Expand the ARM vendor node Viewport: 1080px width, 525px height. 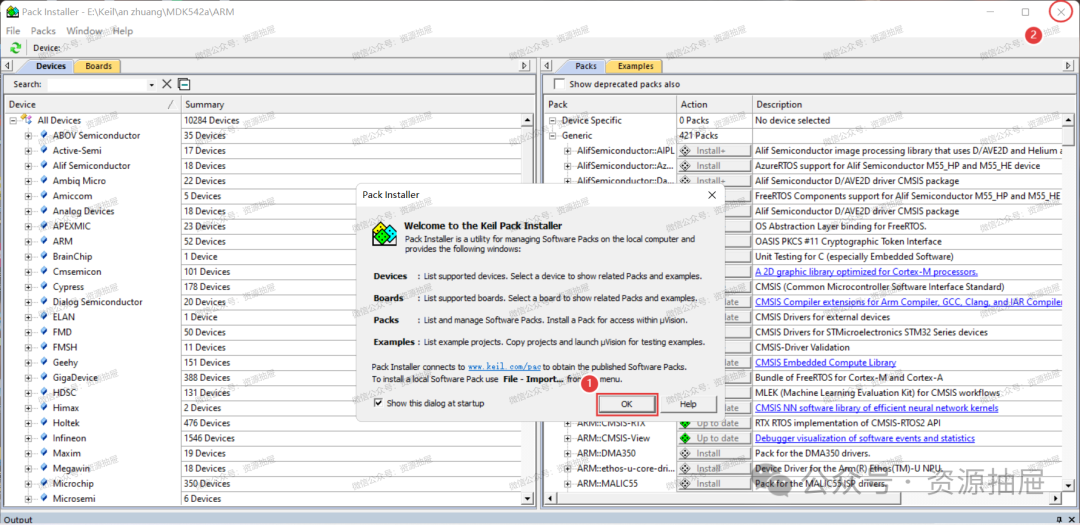click(x=28, y=241)
